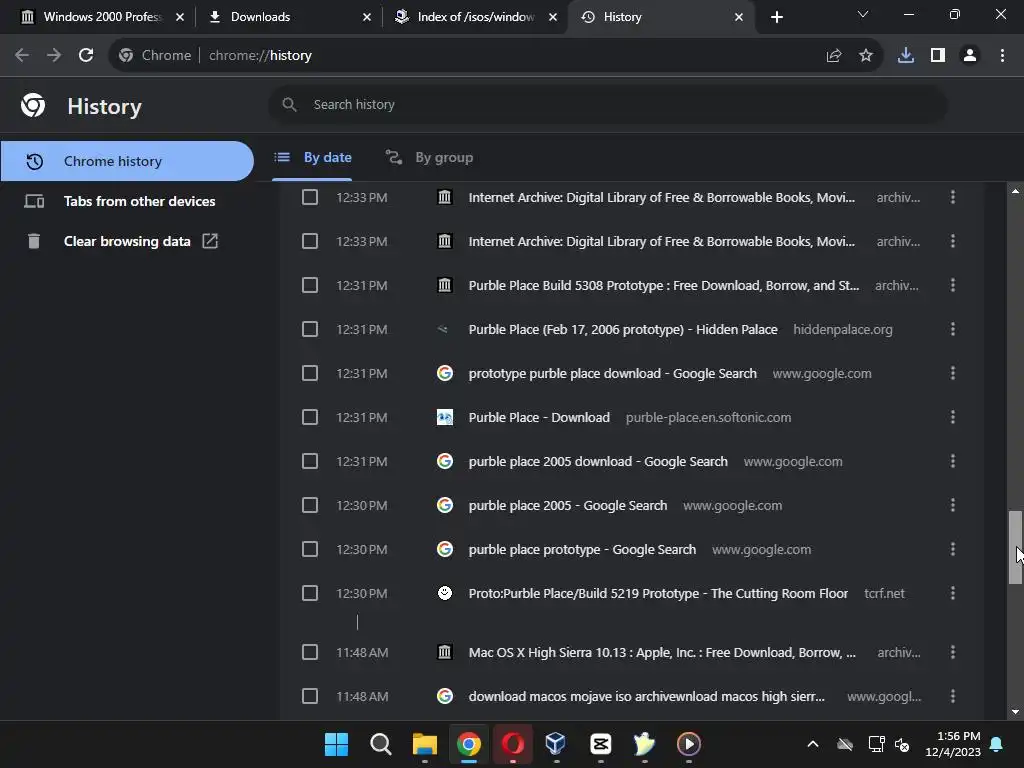Select the Mac OS X High Sierra checkbox

[x=310, y=652]
